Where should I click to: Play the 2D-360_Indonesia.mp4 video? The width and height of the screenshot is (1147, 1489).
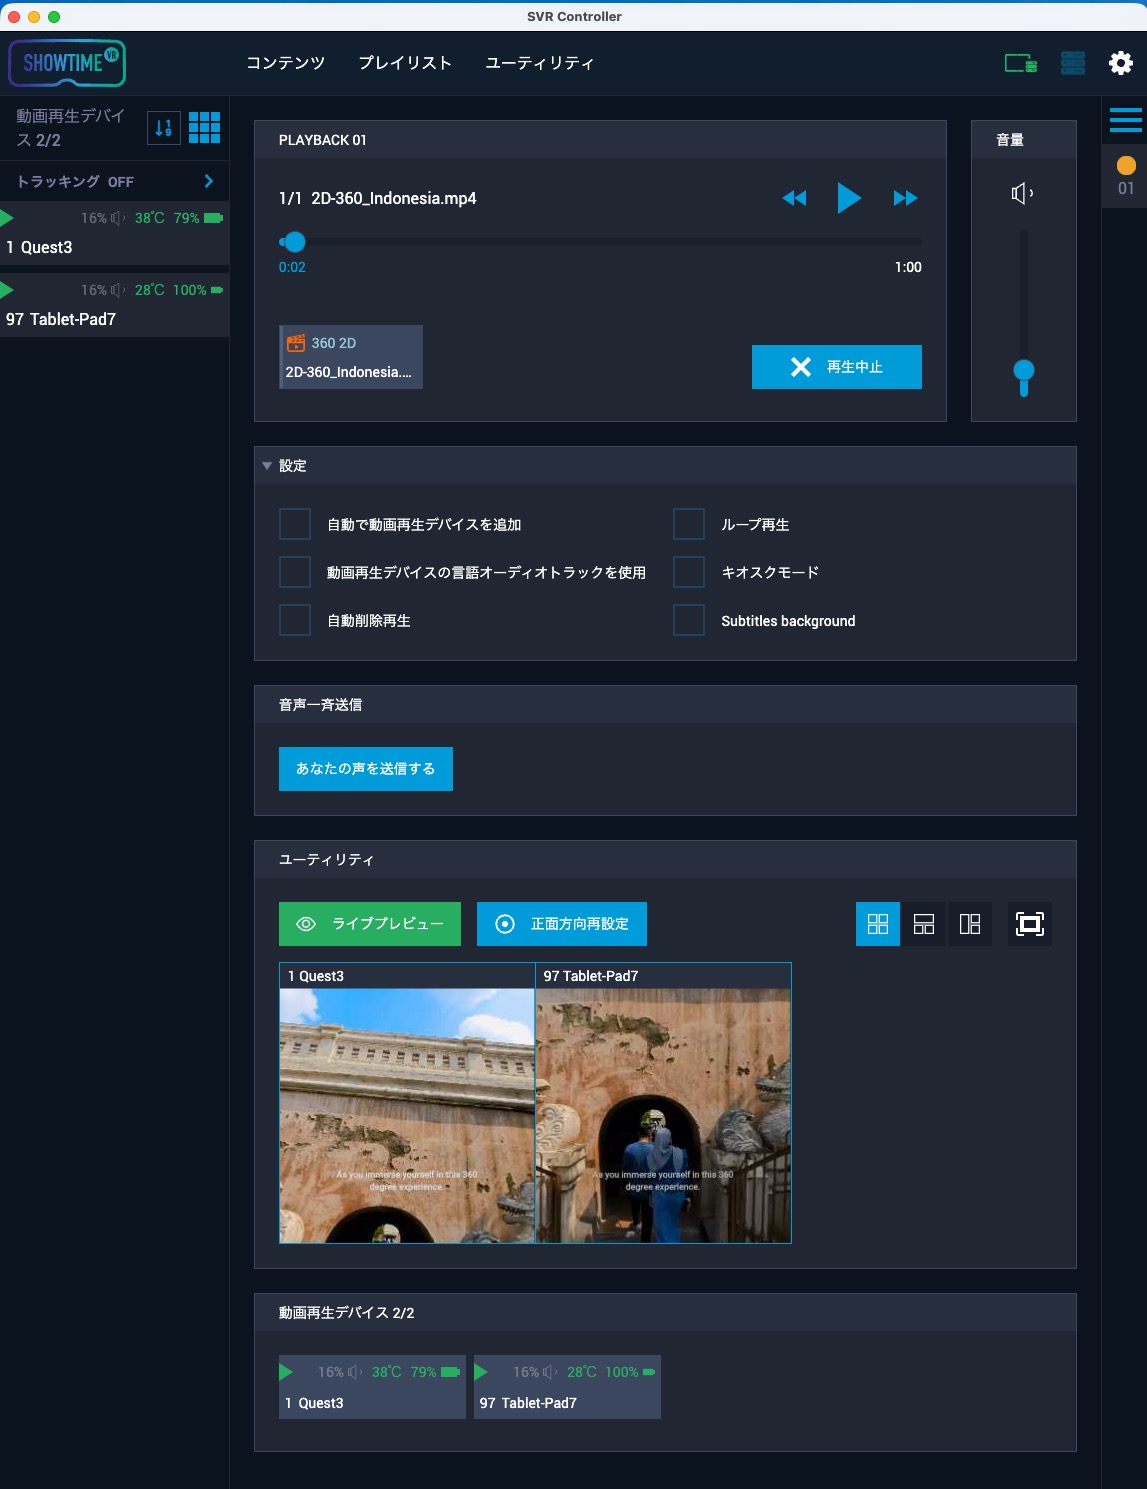click(849, 198)
